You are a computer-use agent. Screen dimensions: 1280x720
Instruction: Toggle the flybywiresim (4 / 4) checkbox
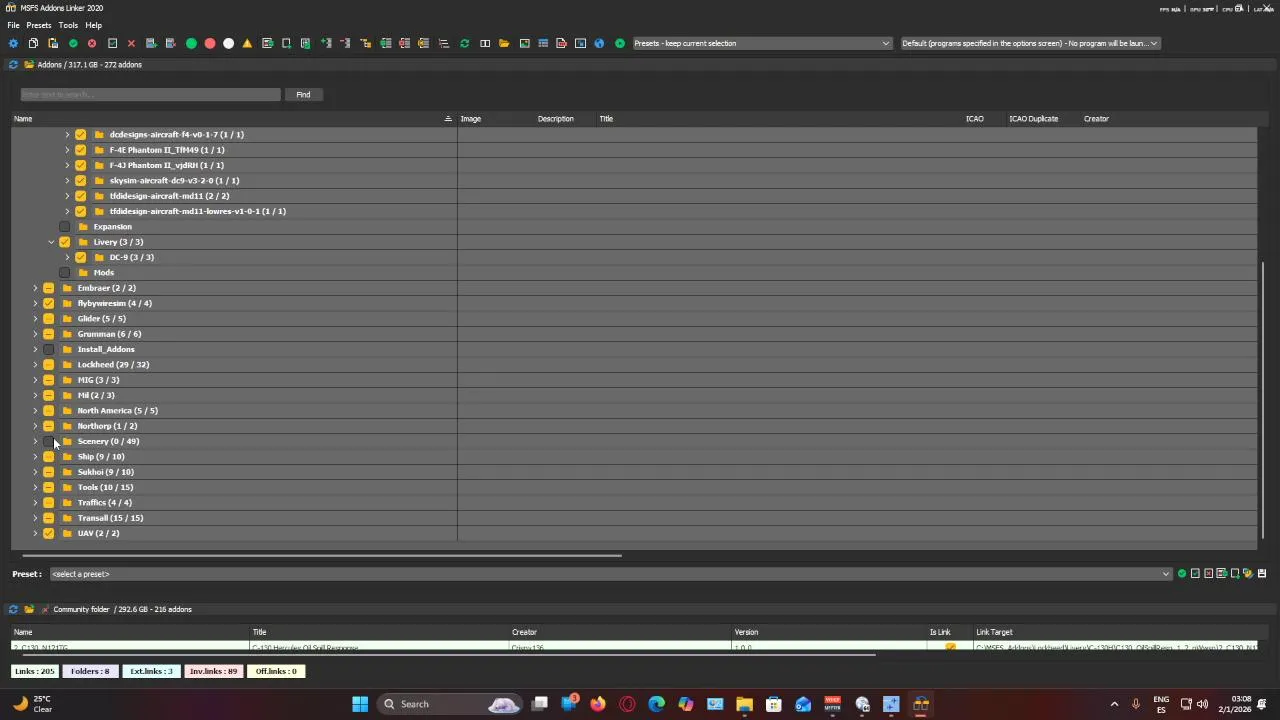click(x=49, y=303)
